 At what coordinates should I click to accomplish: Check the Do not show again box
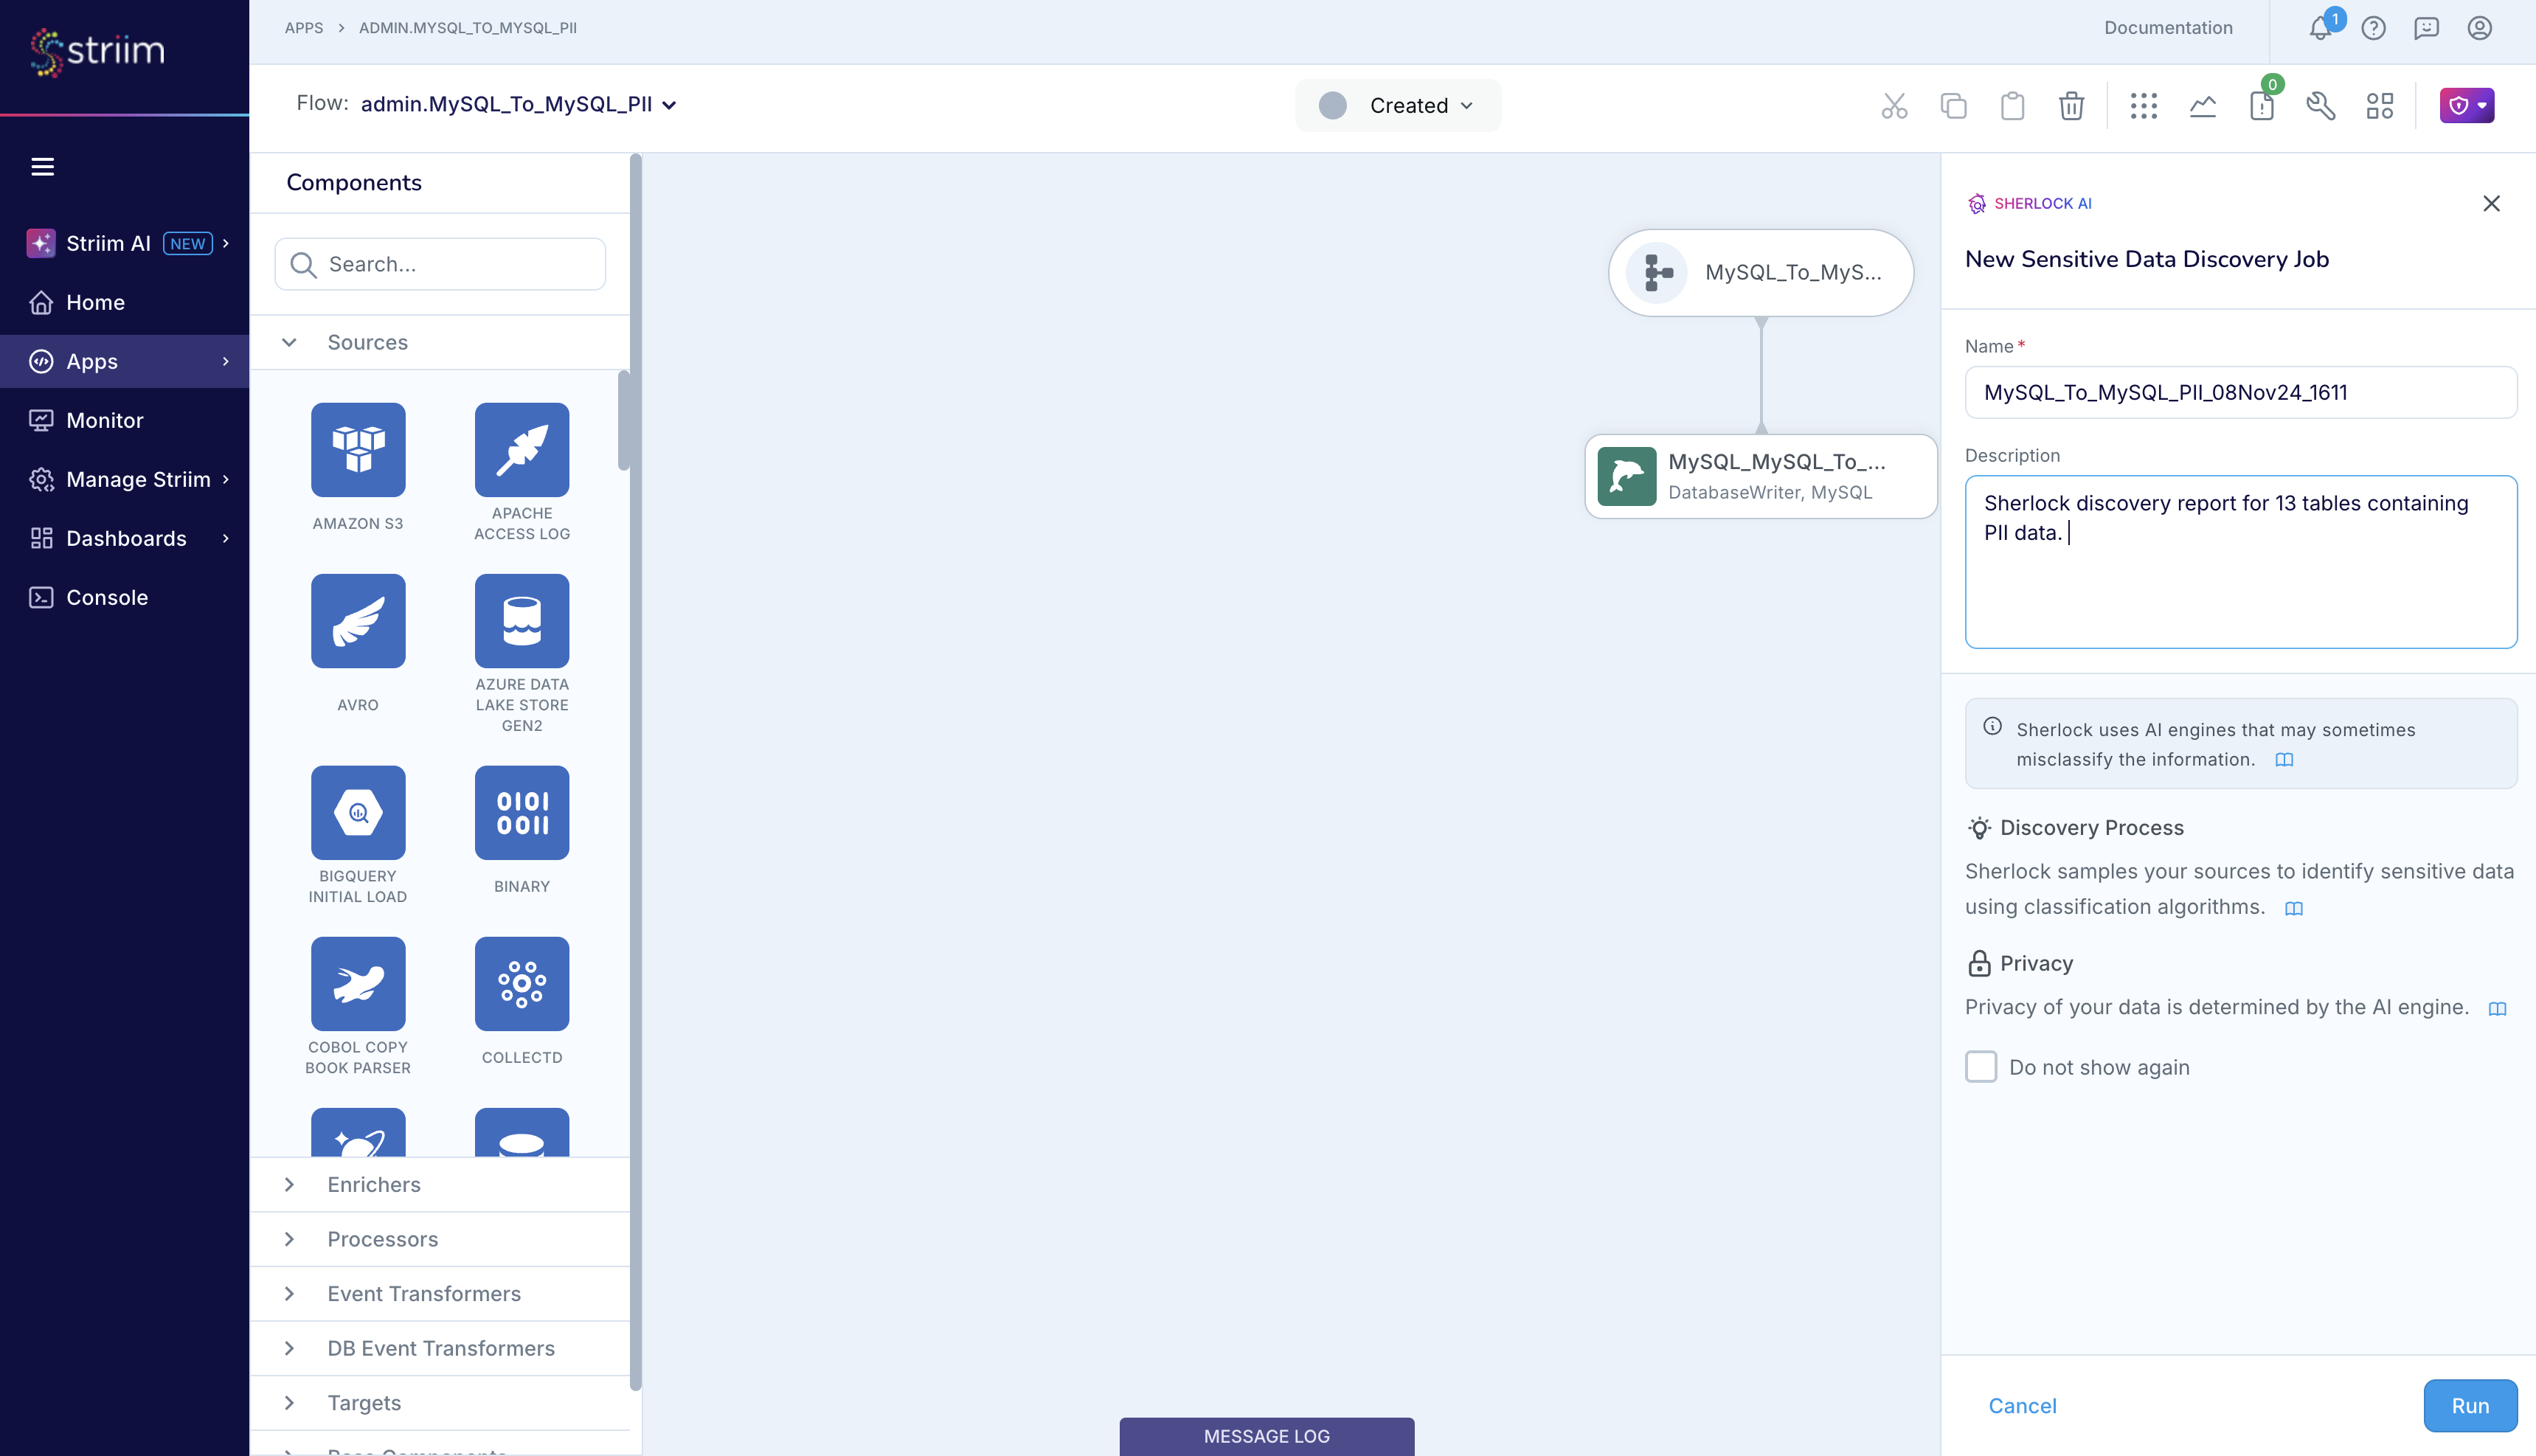tap(1980, 1066)
